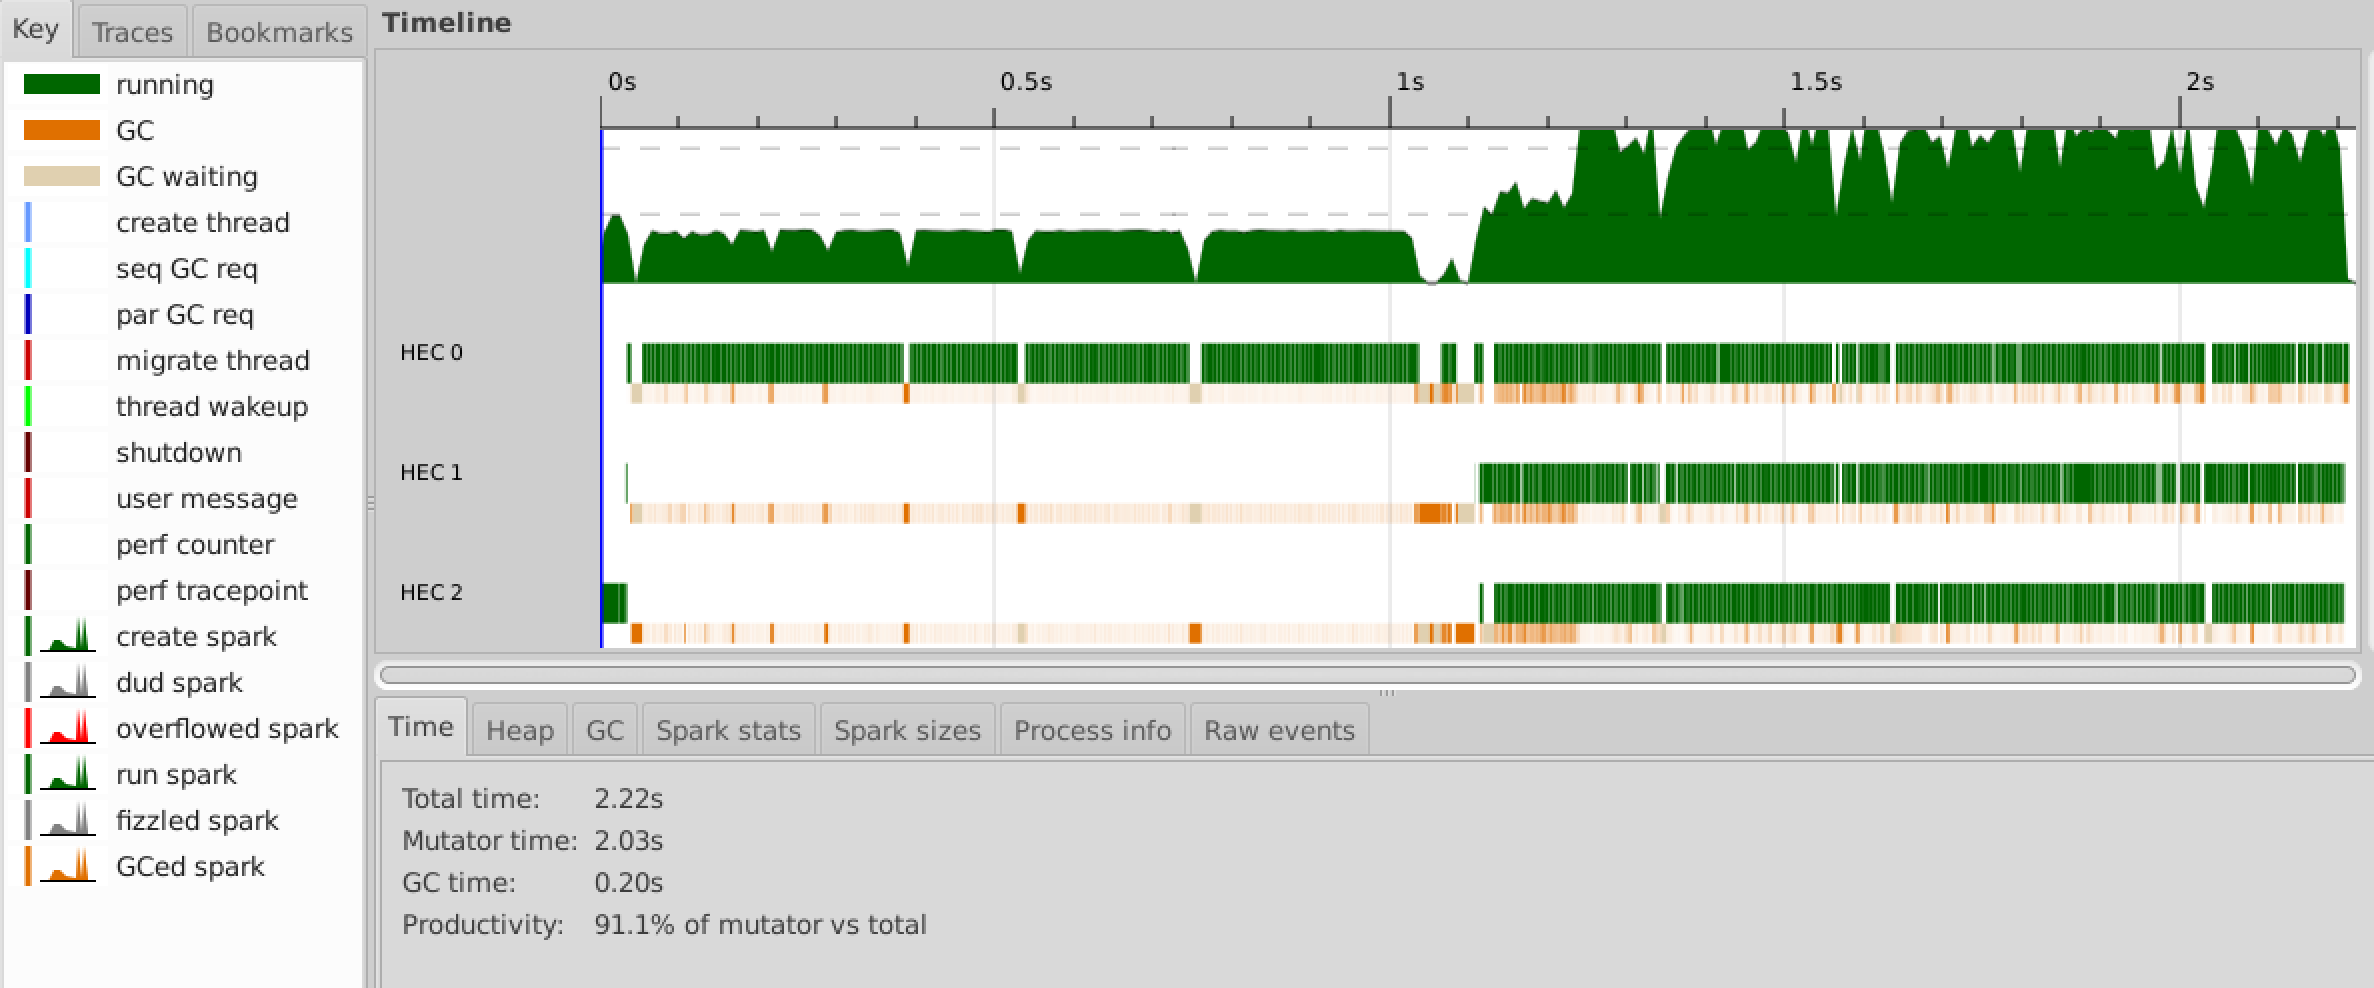Switch to the Spark stats tab
This screenshot has height=988, width=2374.
(x=728, y=731)
